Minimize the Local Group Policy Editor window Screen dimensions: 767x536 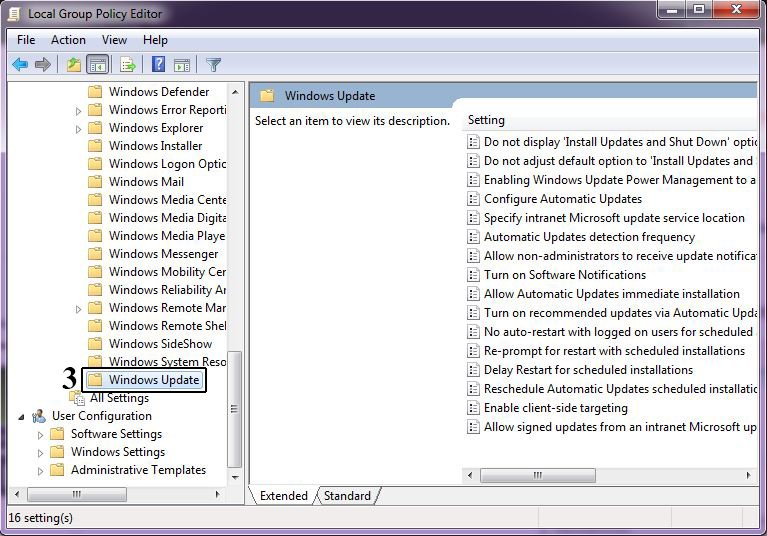[x=673, y=9]
